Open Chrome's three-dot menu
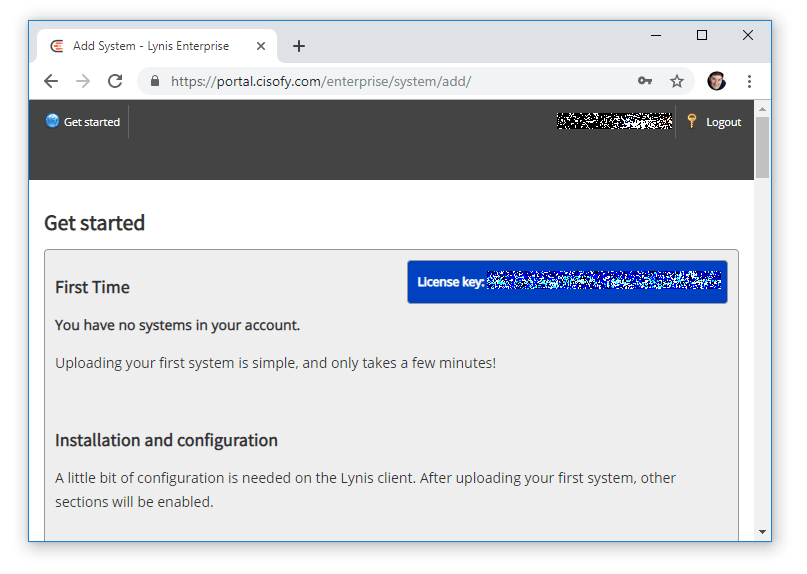Viewport: 807px width, 574px height. click(749, 81)
